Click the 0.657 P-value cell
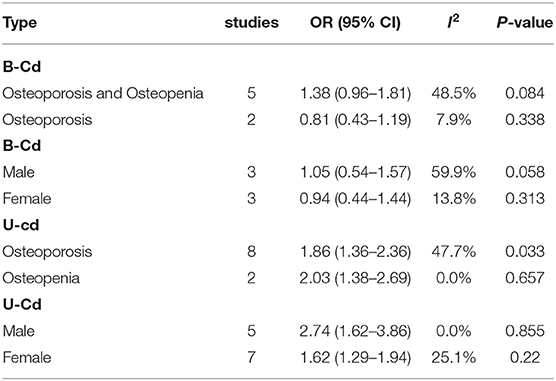The width and height of the screenshot is (556, 381). (x=525, y=278)
